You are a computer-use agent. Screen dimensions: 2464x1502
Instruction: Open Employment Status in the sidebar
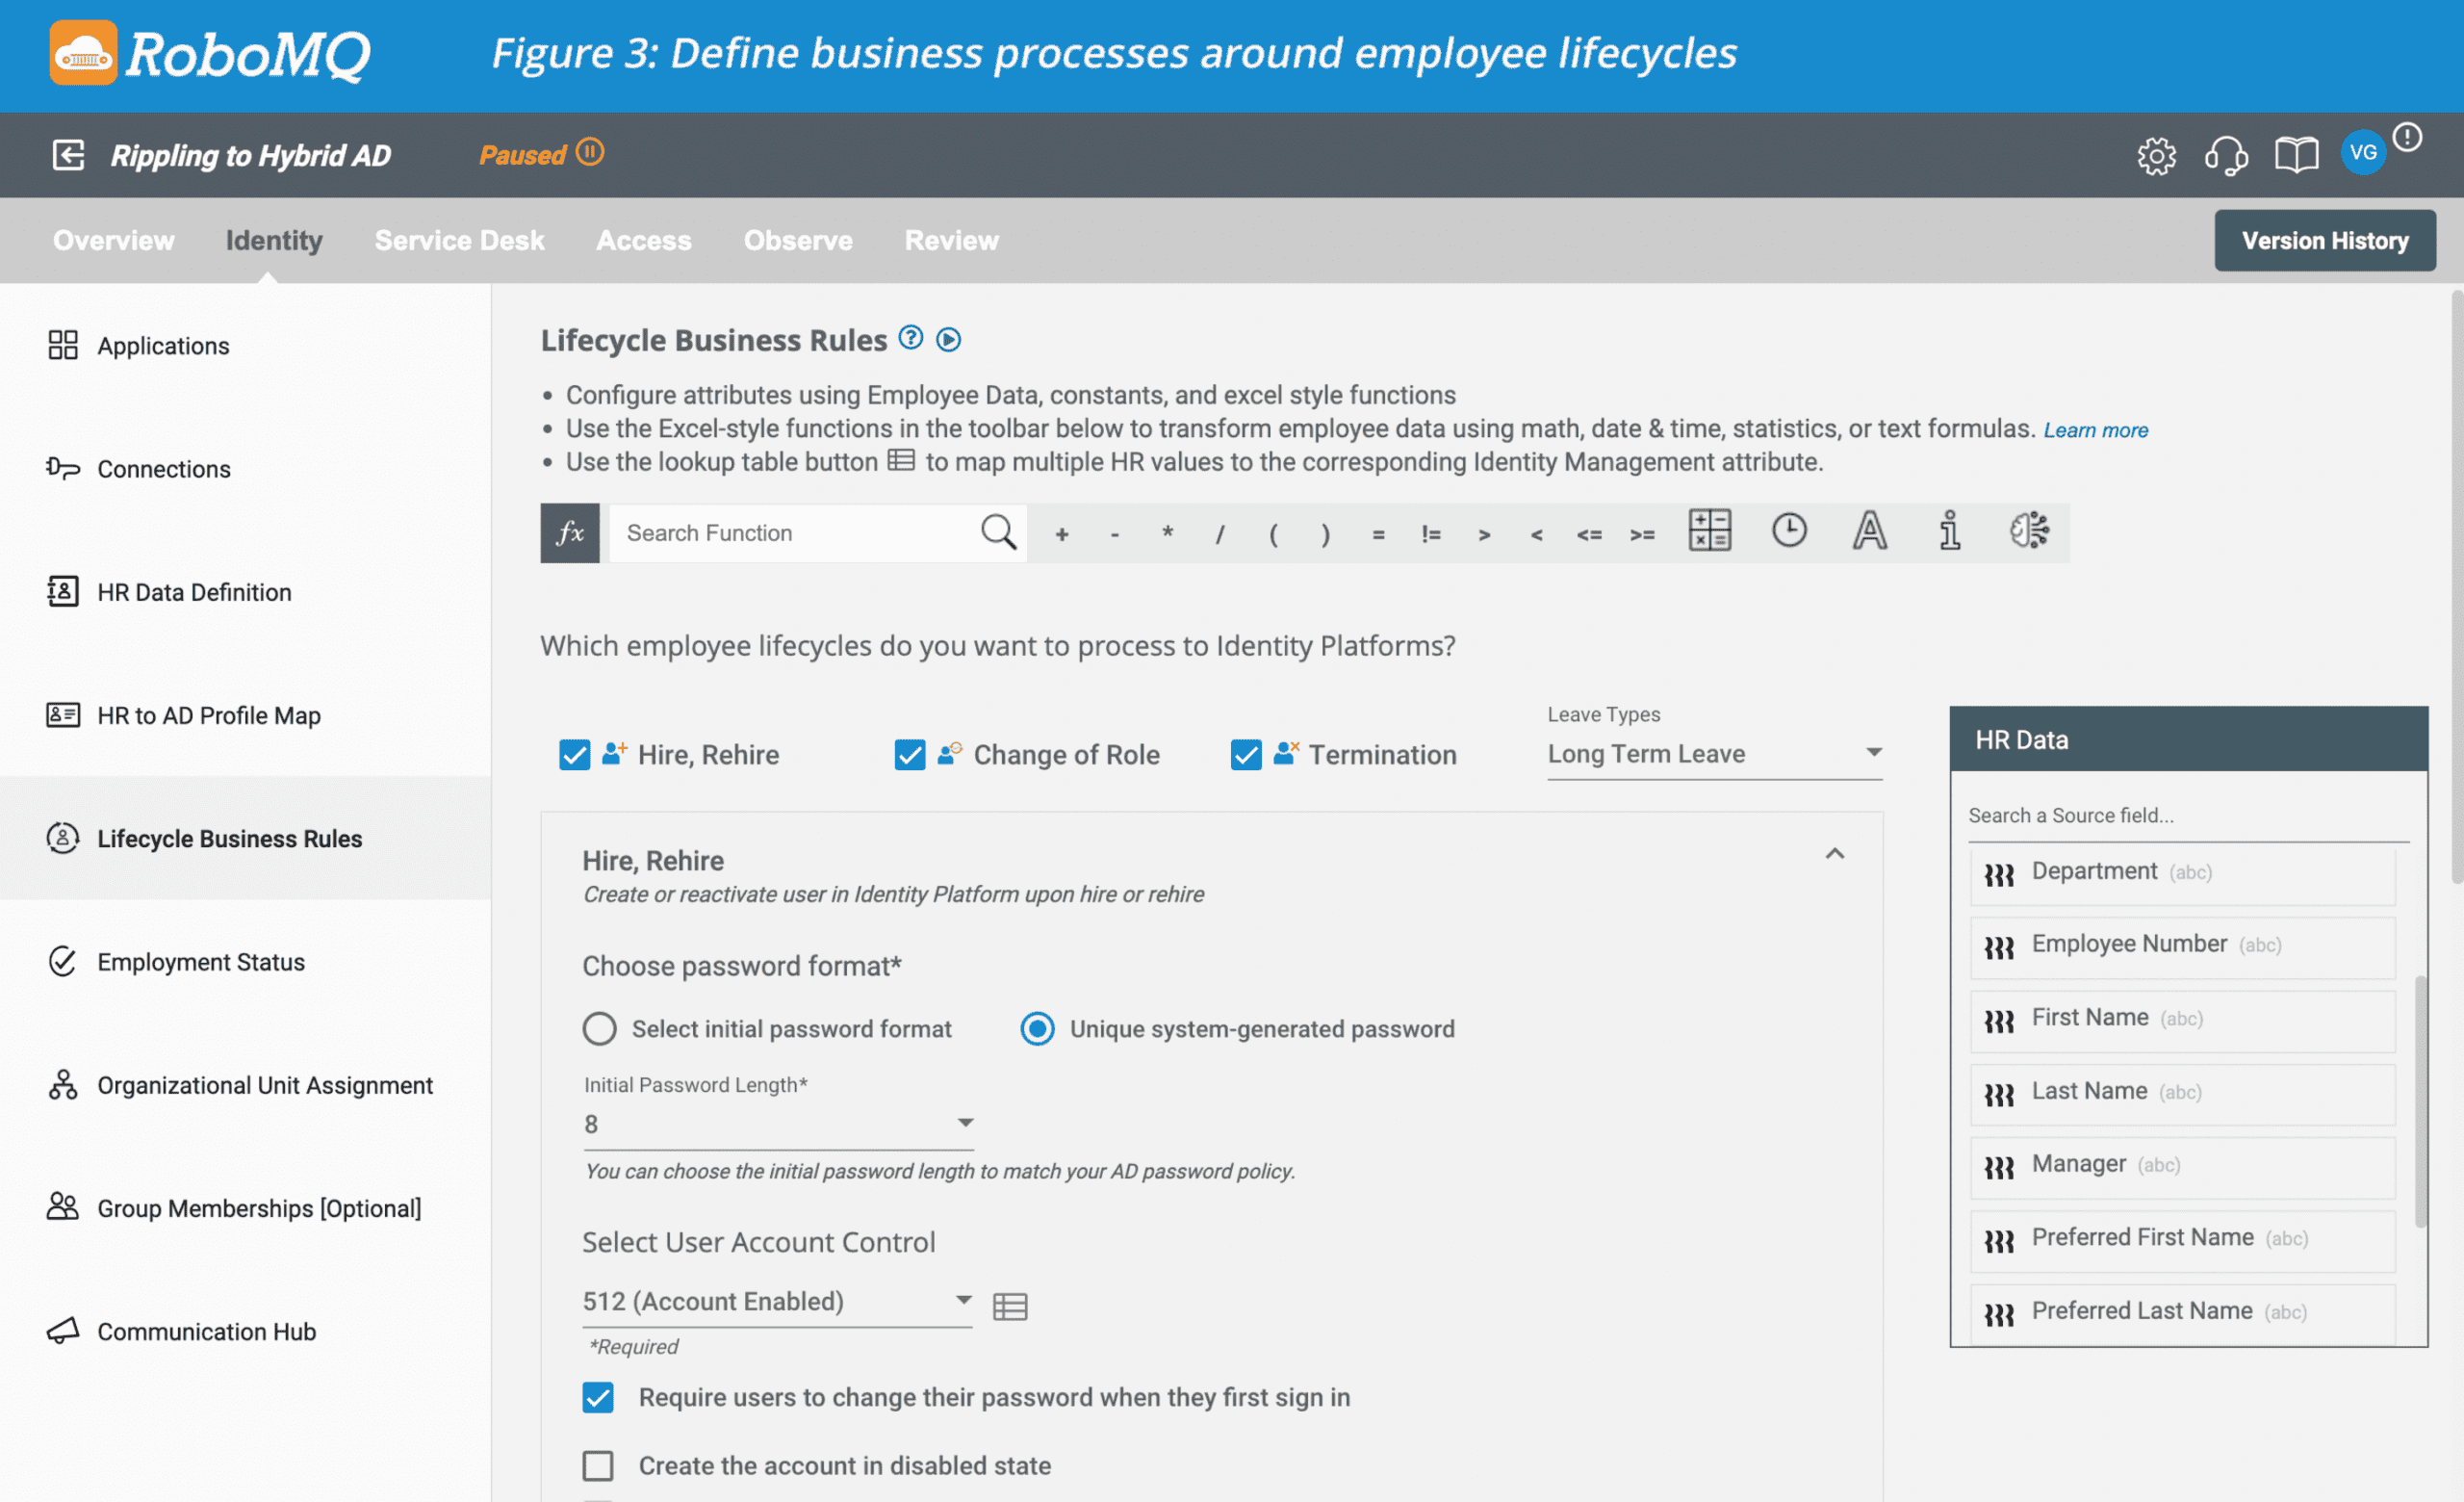[x=200, y=961]
